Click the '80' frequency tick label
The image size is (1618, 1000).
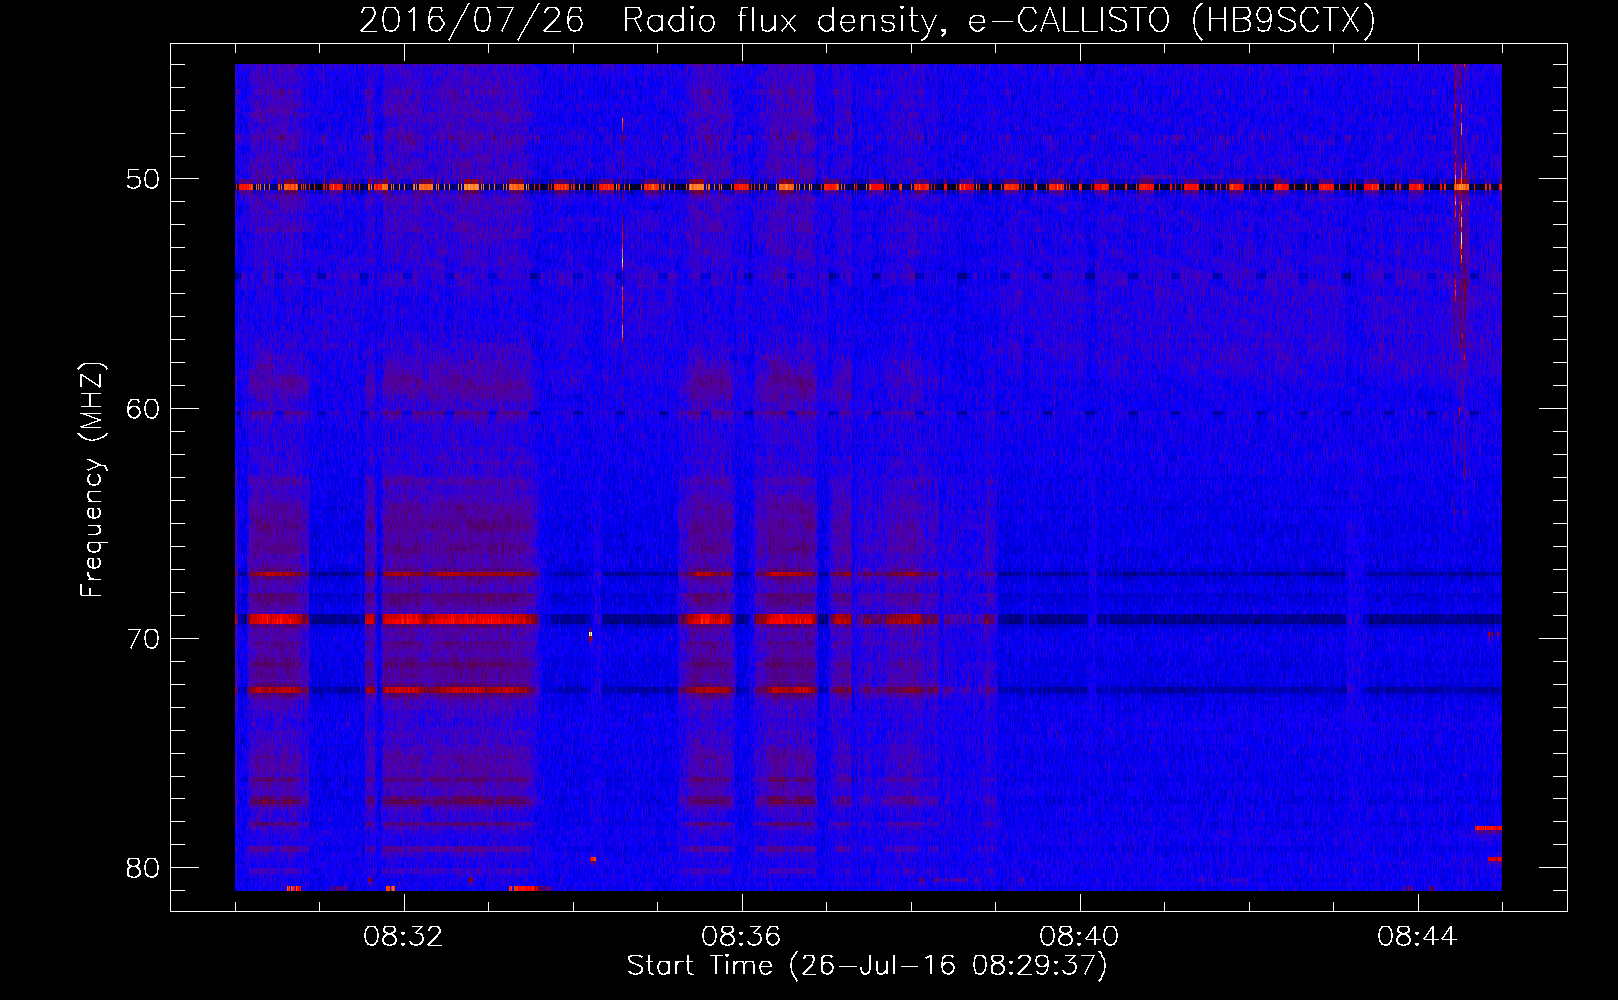(x=144, y=868)
